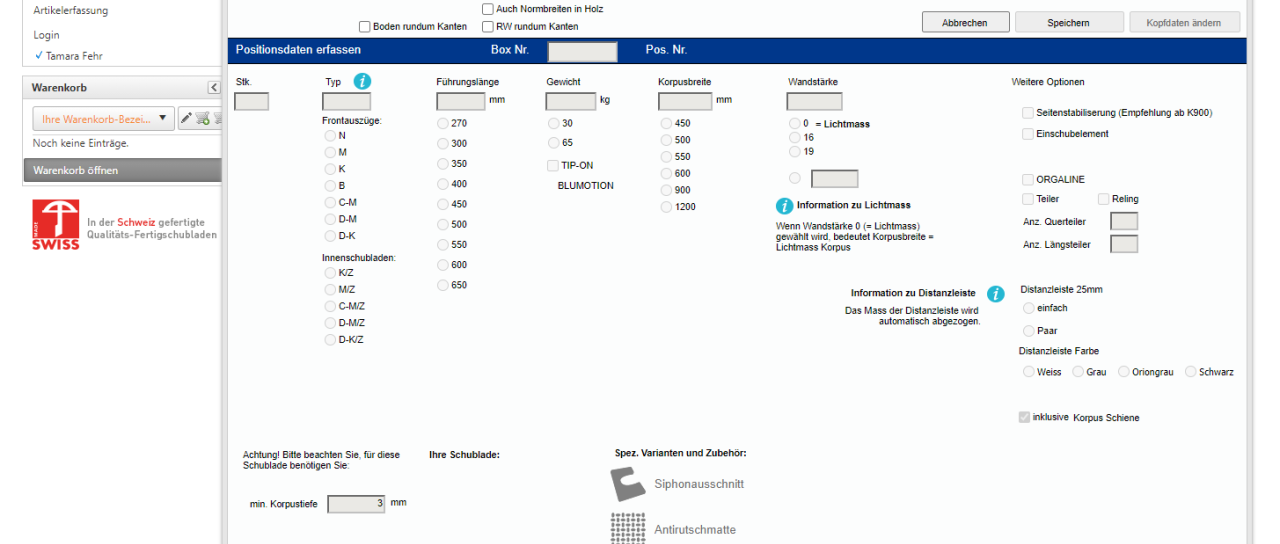Click the add-cart icon with green plus
The width and height of the screenshot is (1280, 544).
(x=203, y=119)
